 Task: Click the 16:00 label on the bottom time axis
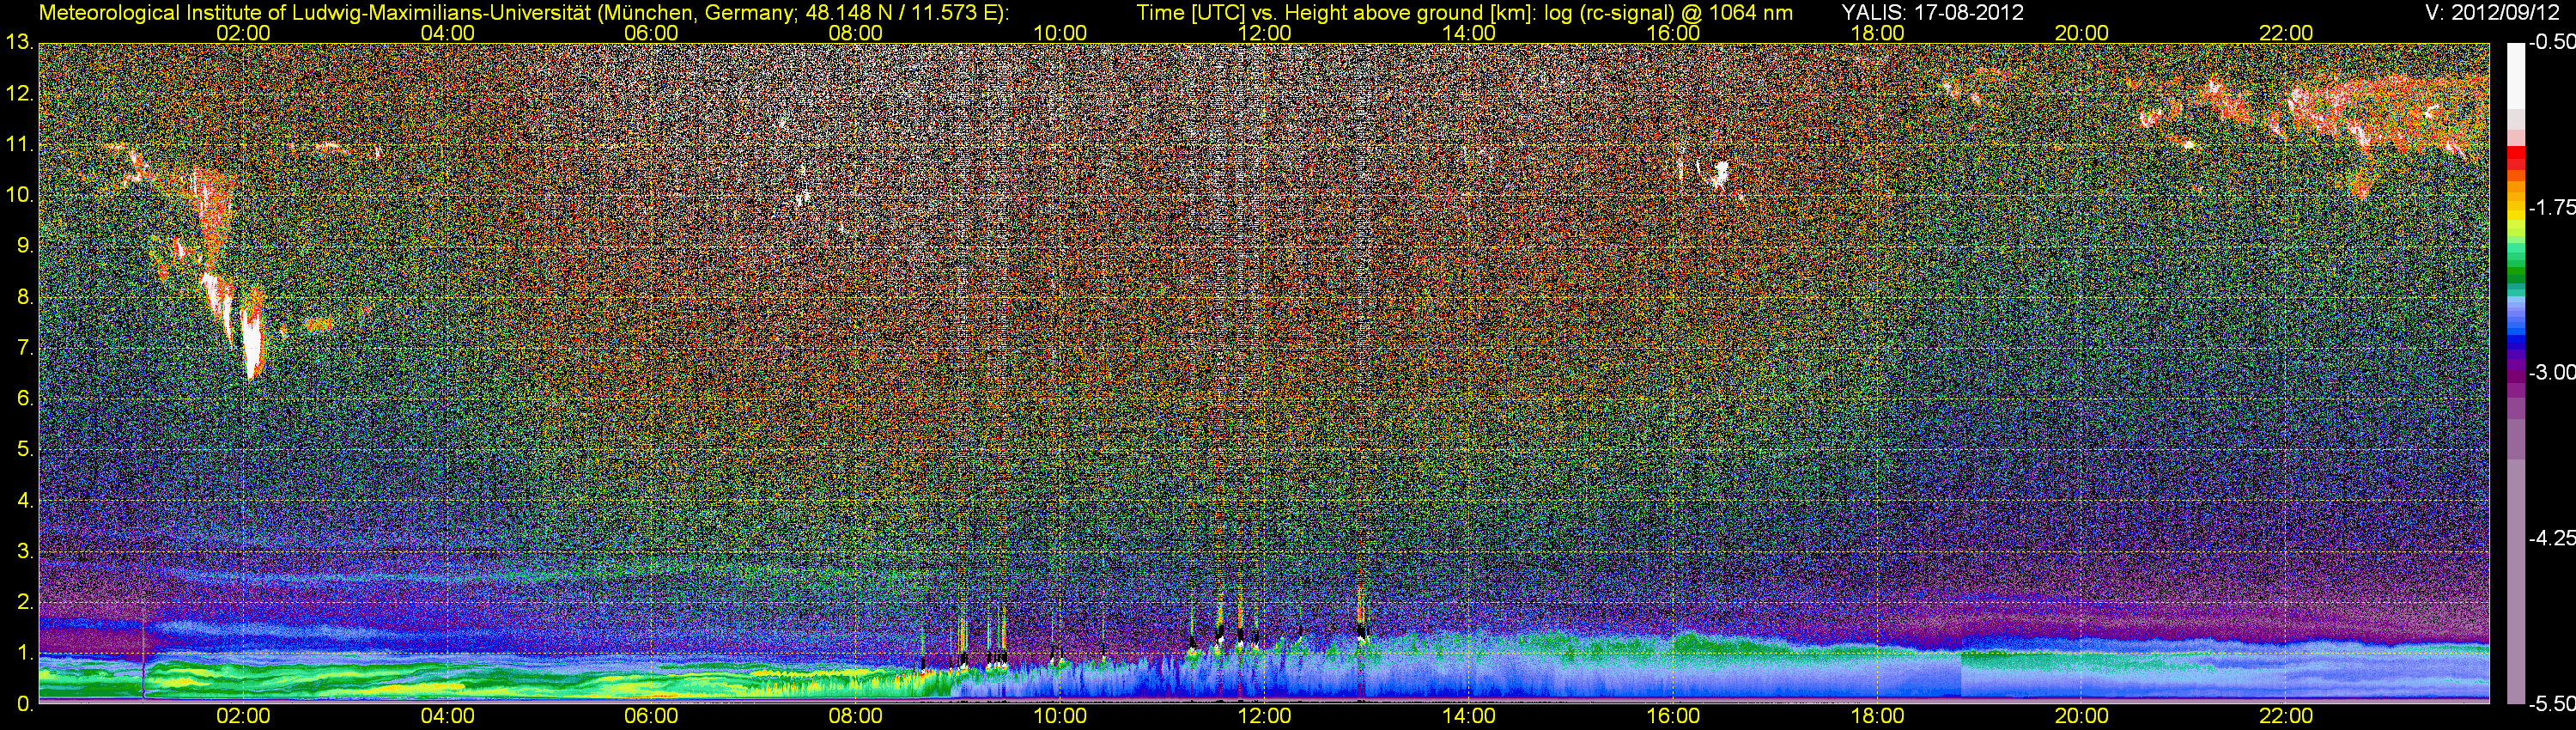point(1673,716)
